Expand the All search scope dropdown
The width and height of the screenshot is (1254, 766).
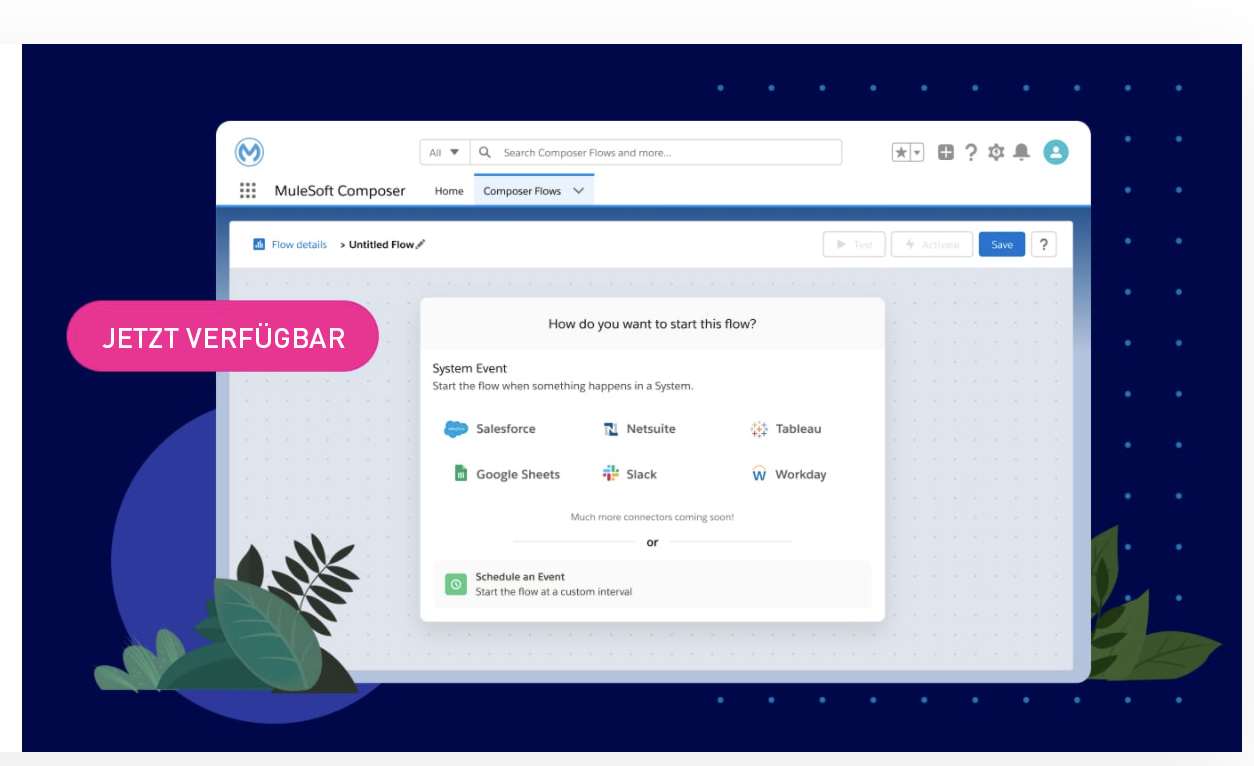(x=444, y=152)
